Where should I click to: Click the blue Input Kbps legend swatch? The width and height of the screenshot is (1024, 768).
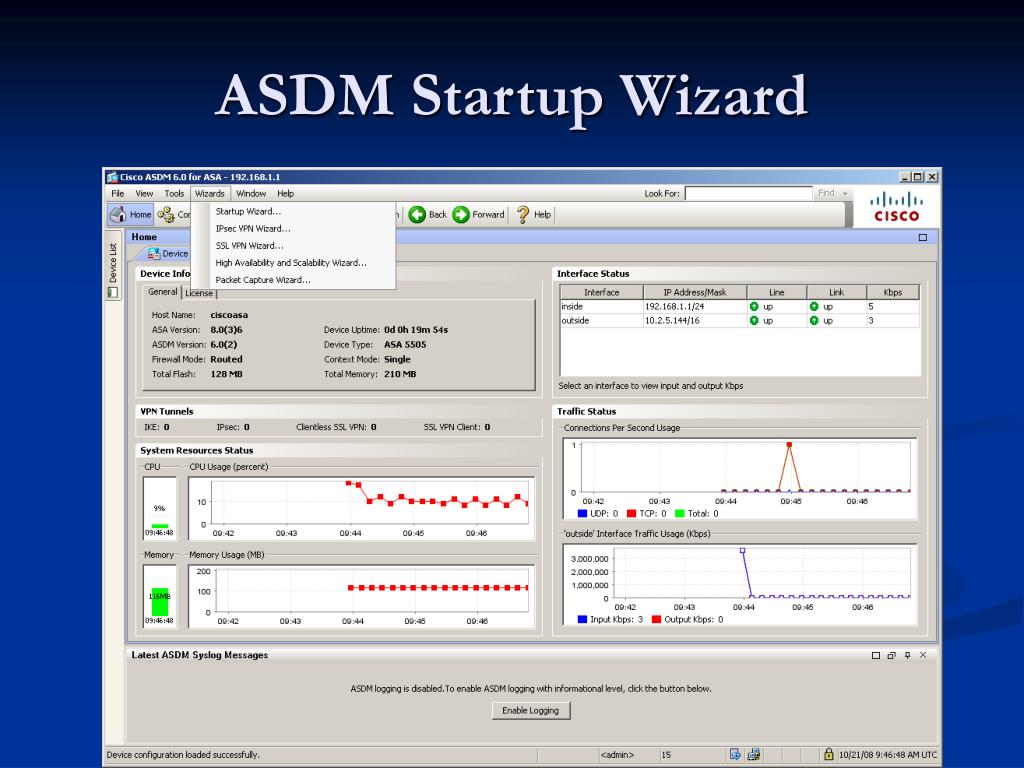(x=583, y=619)
